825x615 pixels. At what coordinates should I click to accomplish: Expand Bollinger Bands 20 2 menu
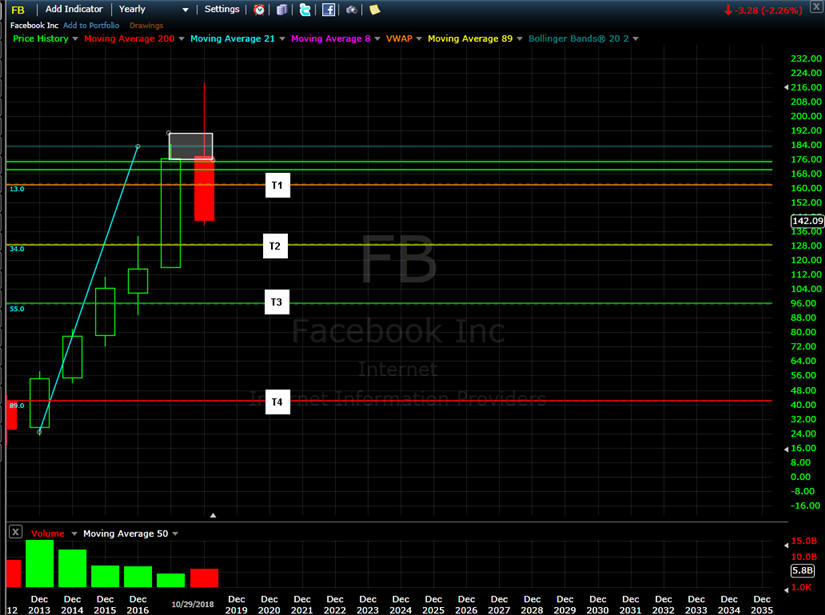coord(636,39)
